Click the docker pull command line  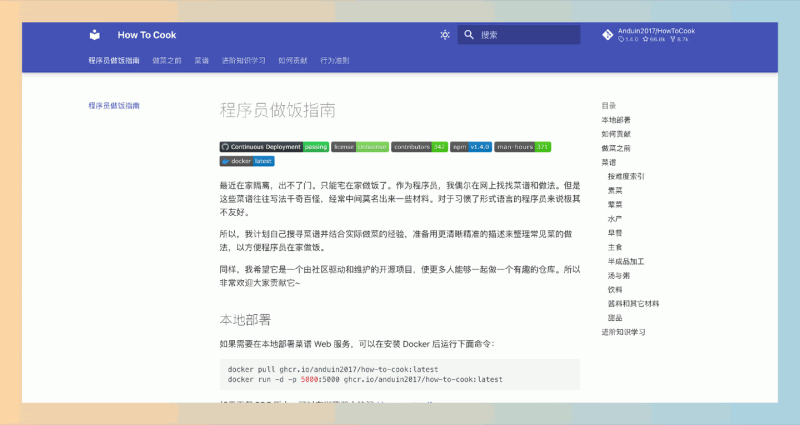pos(333,369)
